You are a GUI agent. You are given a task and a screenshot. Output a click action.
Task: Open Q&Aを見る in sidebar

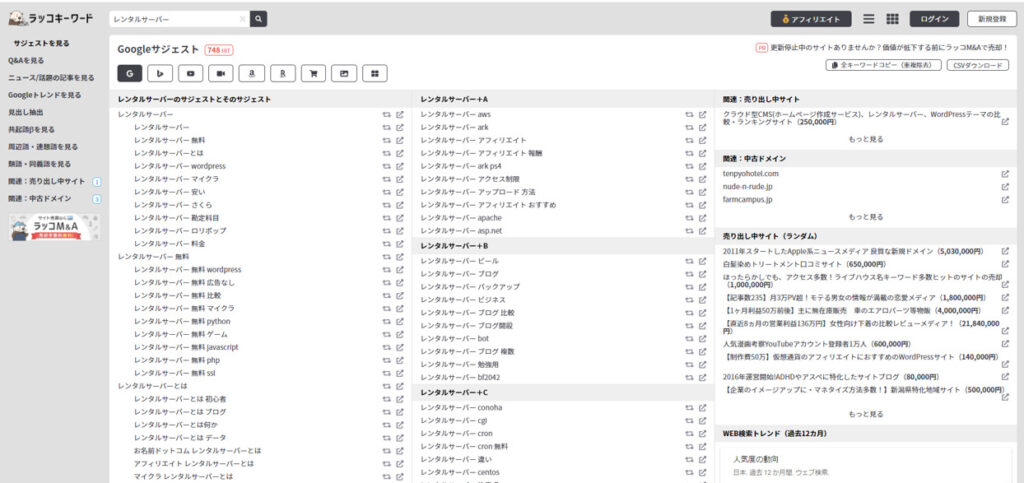click(26, 61)
